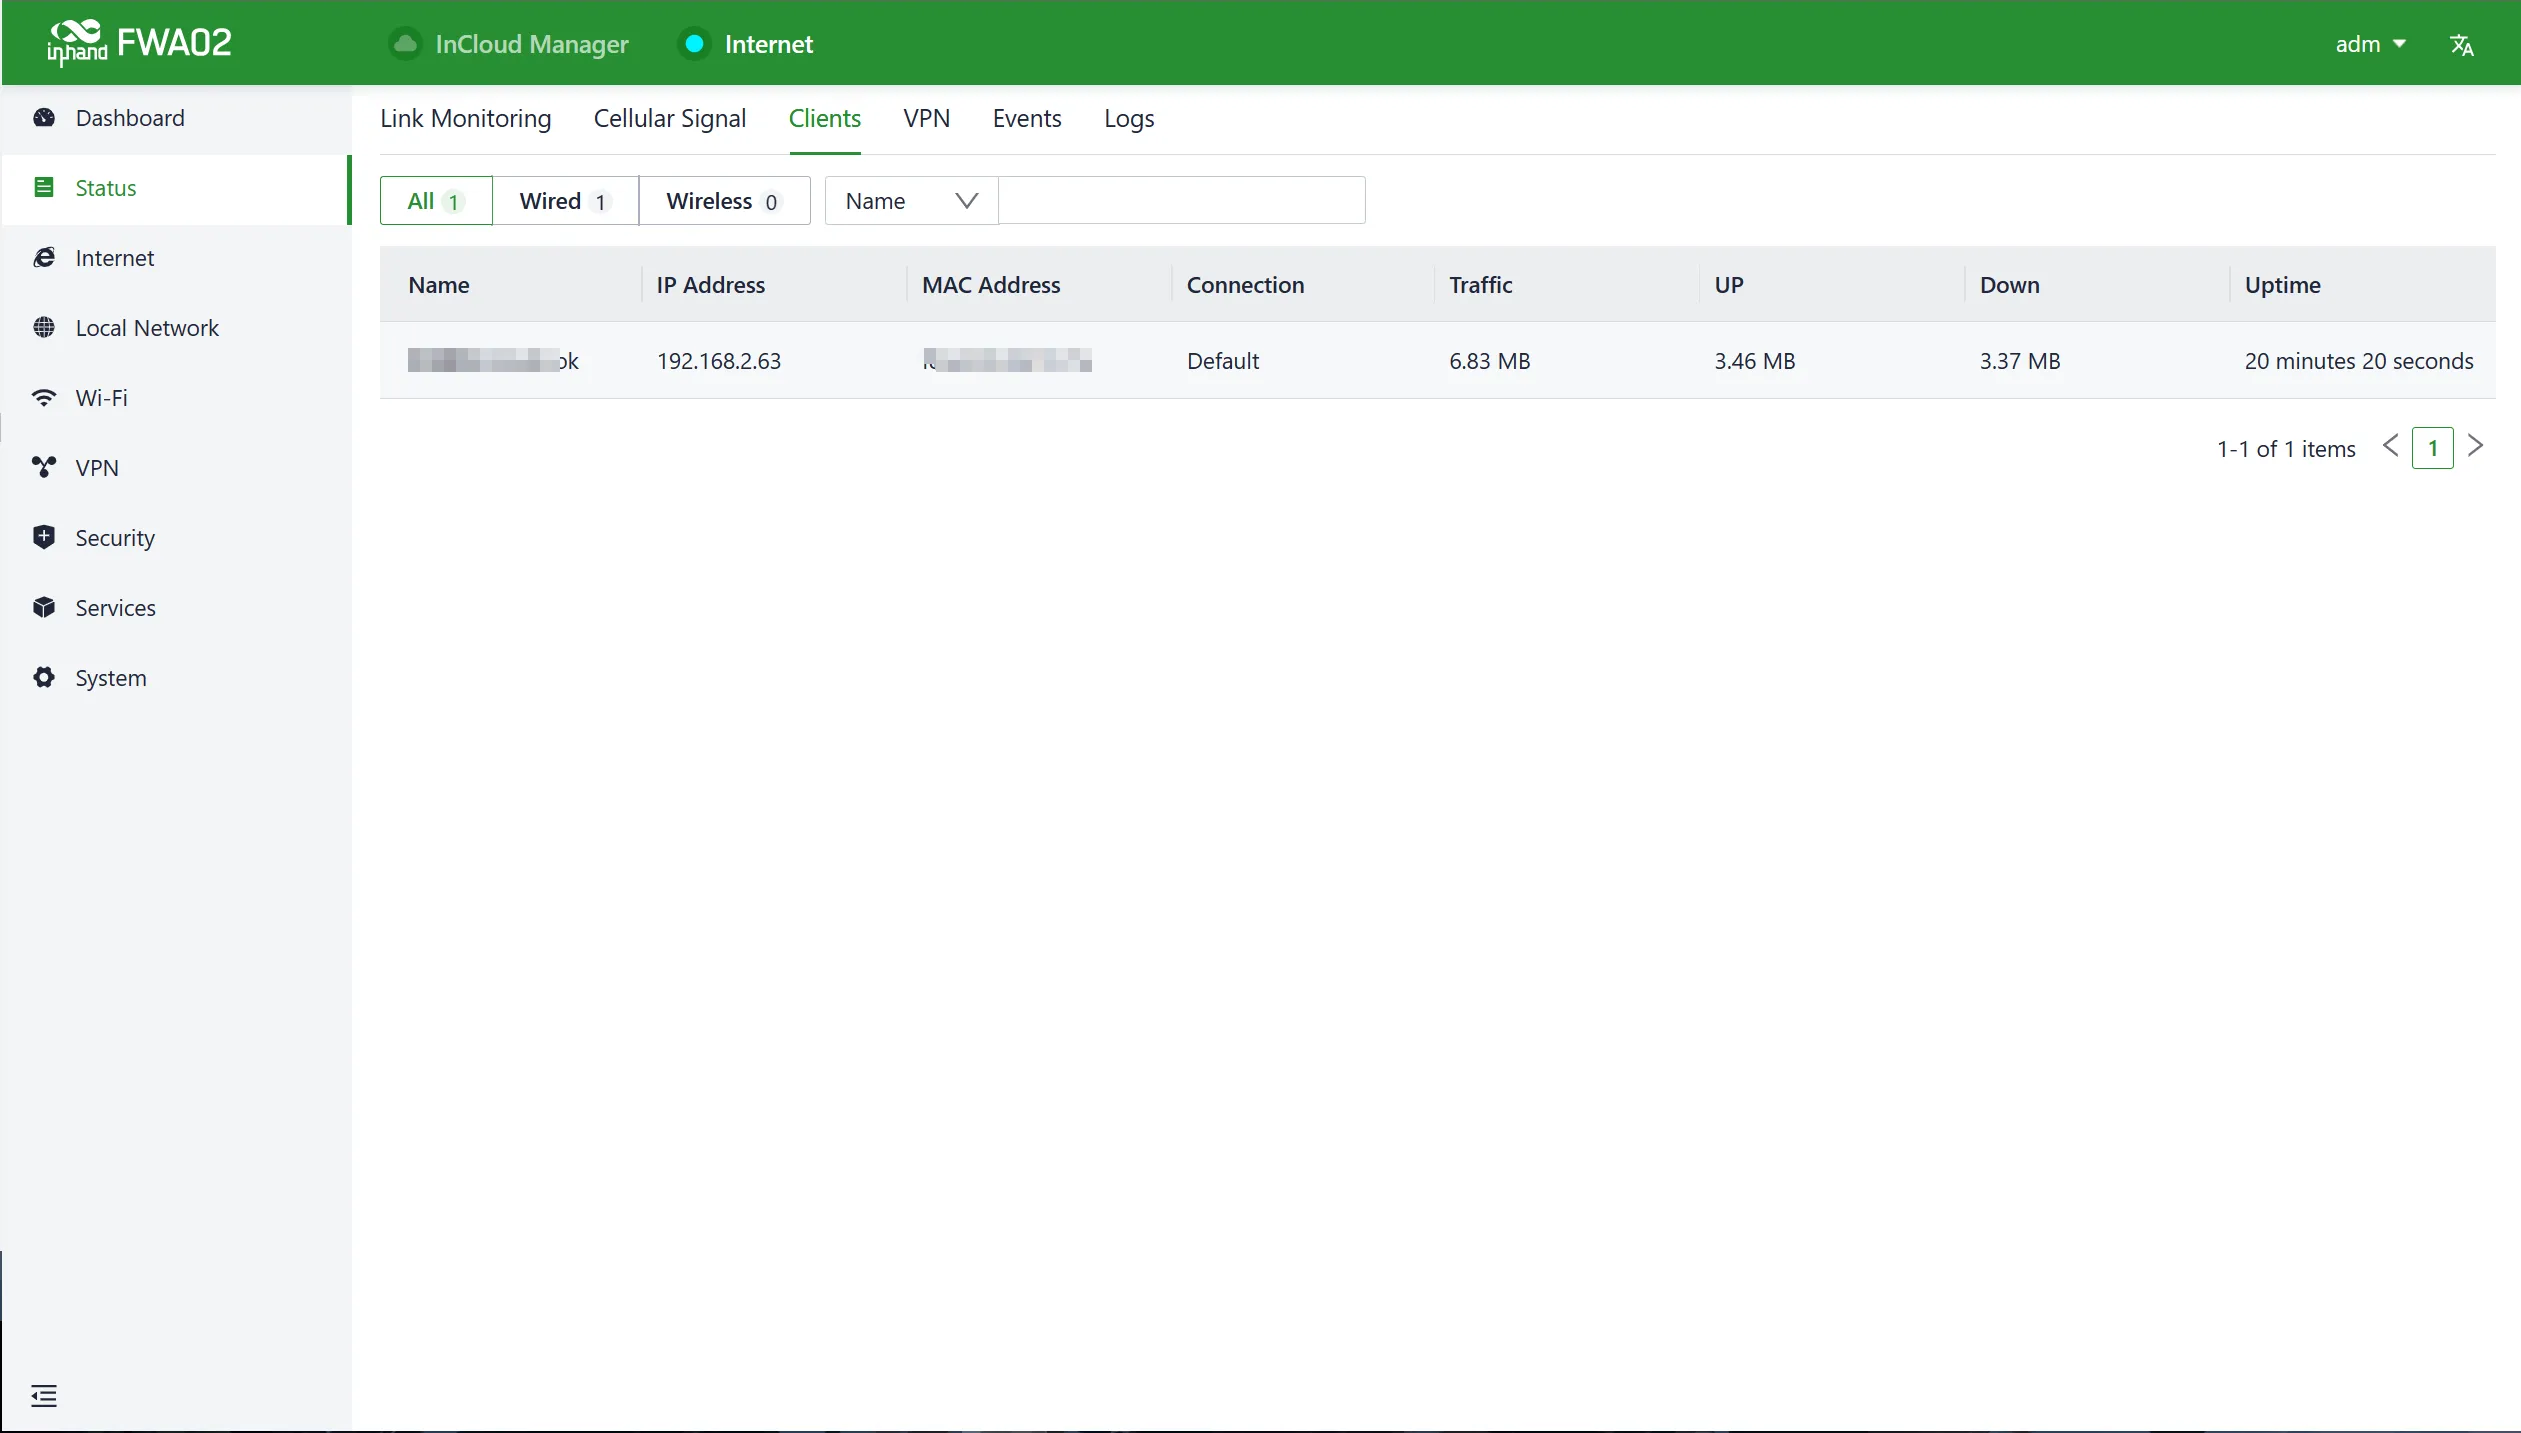Open Dashboard from sidebar

pyautogui.click(x=176, y=118)
